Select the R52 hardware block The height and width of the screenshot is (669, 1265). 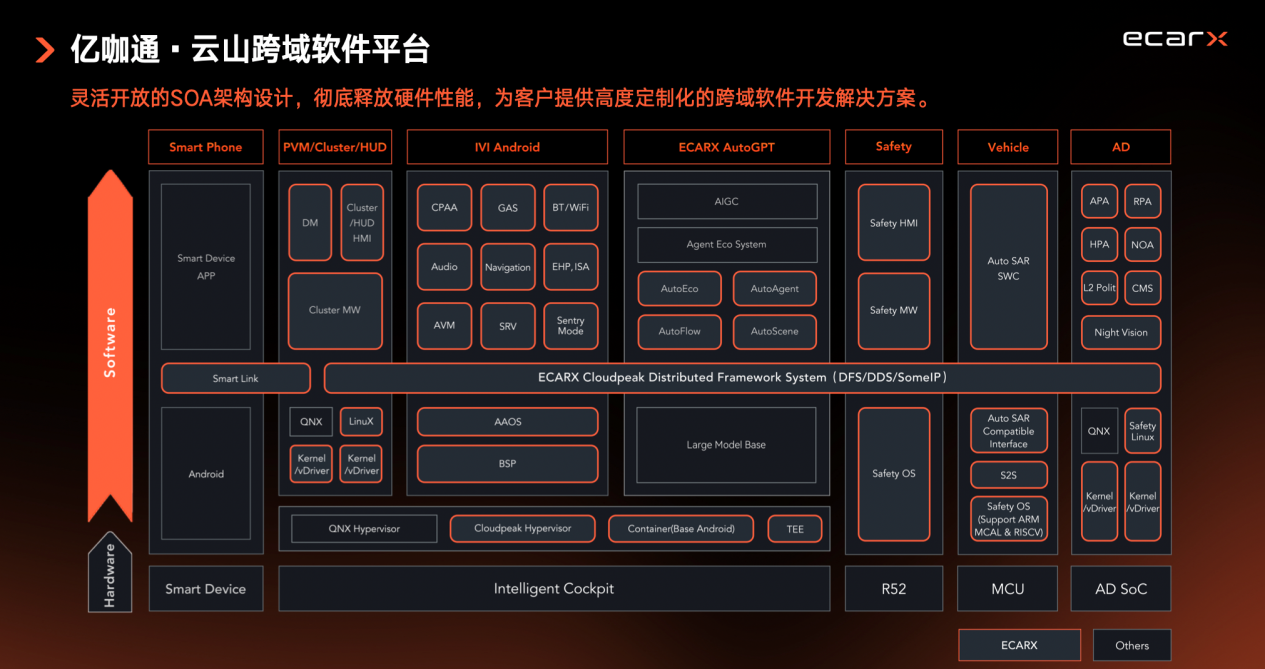[894, 589]
